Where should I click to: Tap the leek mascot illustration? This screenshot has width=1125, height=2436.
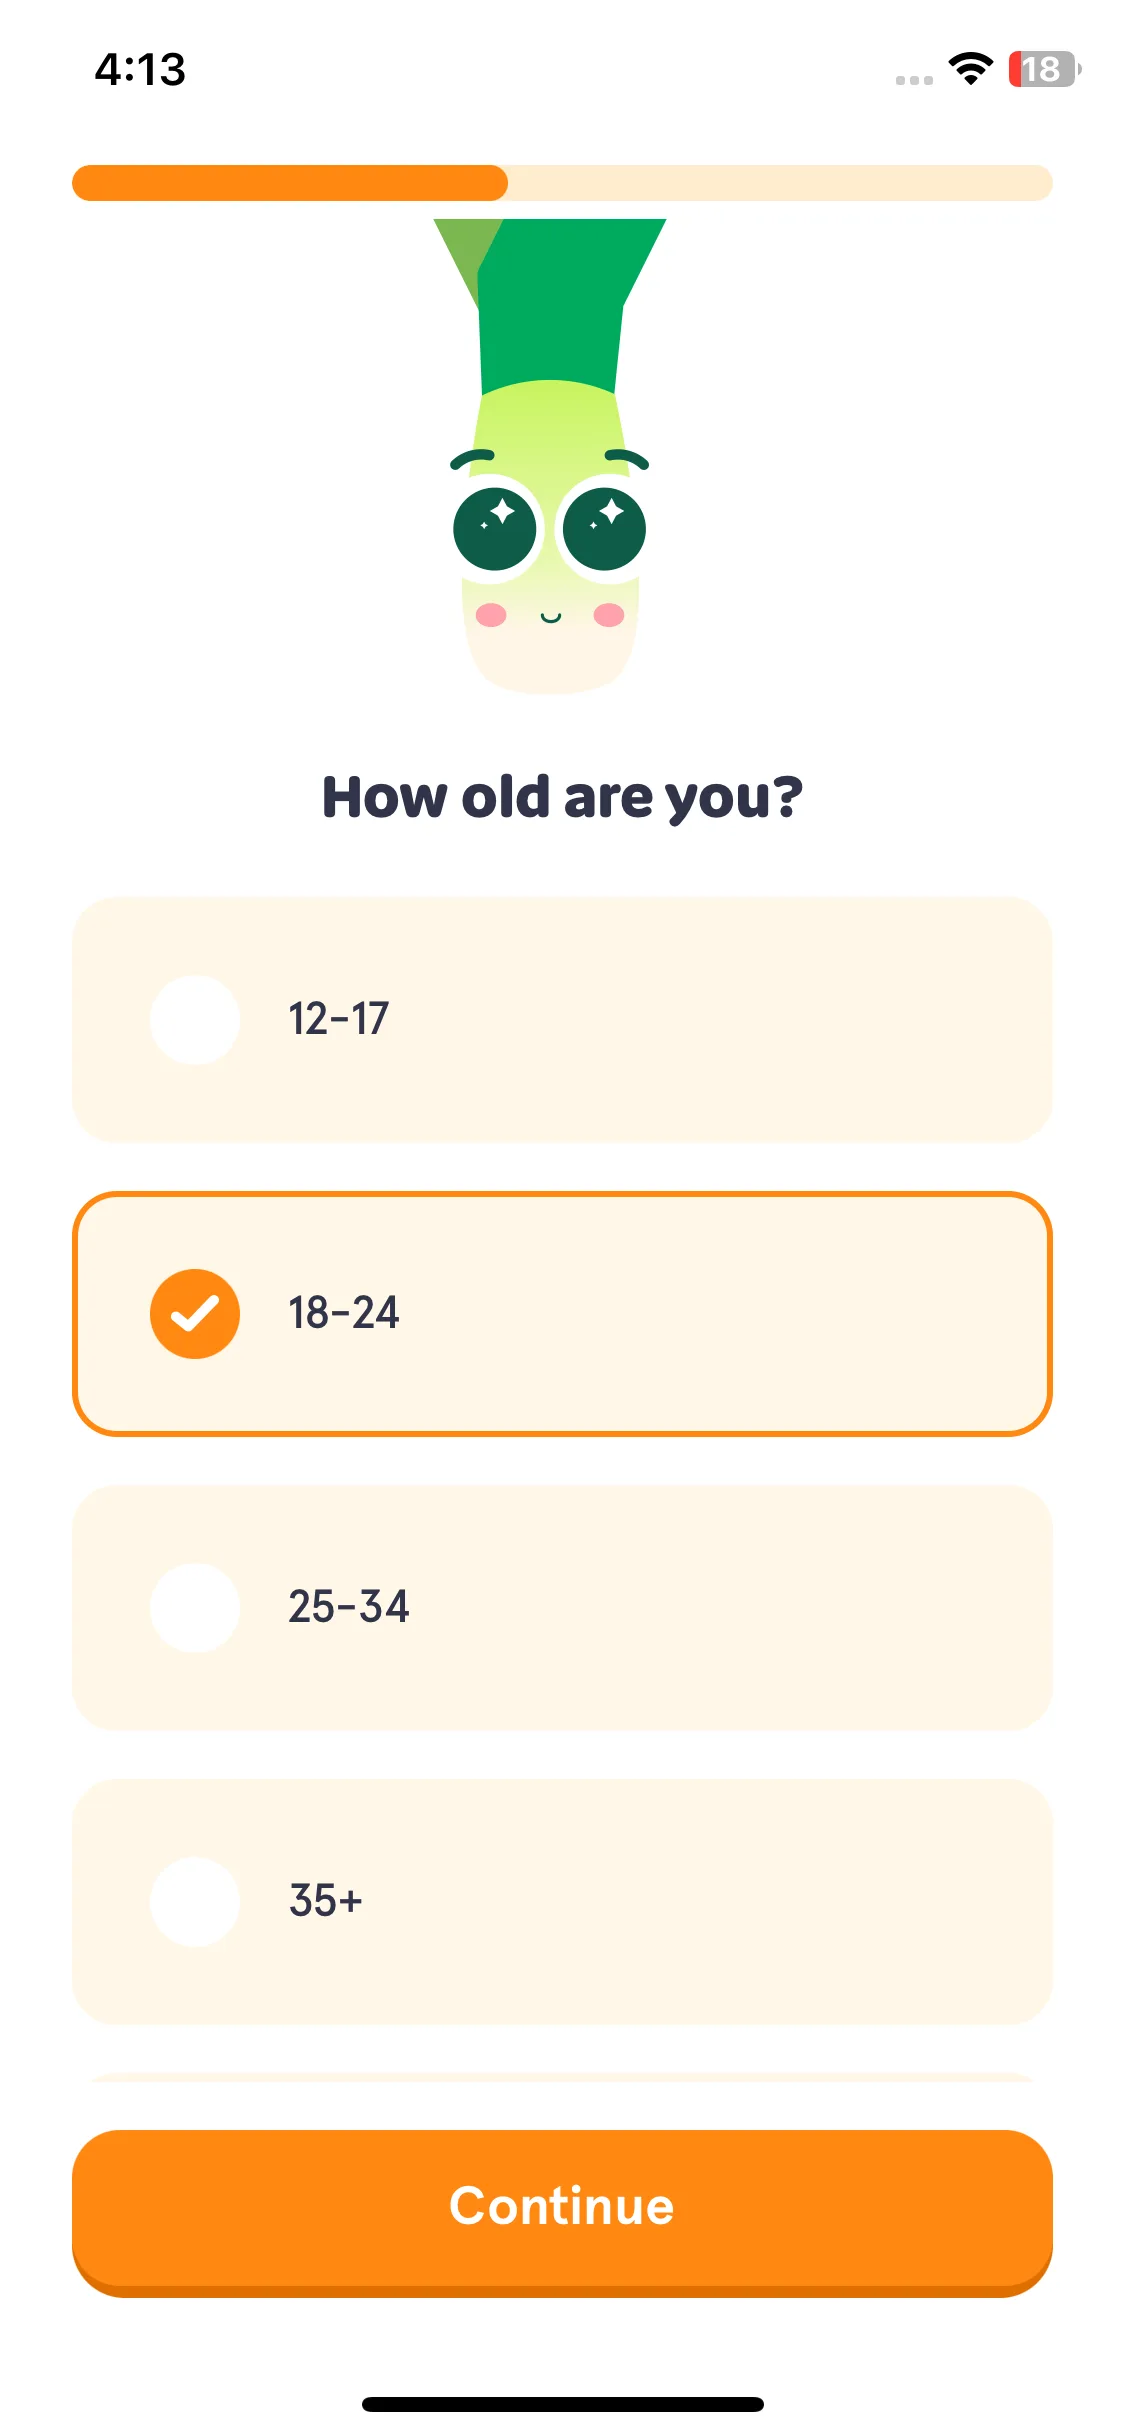(550, 456)
